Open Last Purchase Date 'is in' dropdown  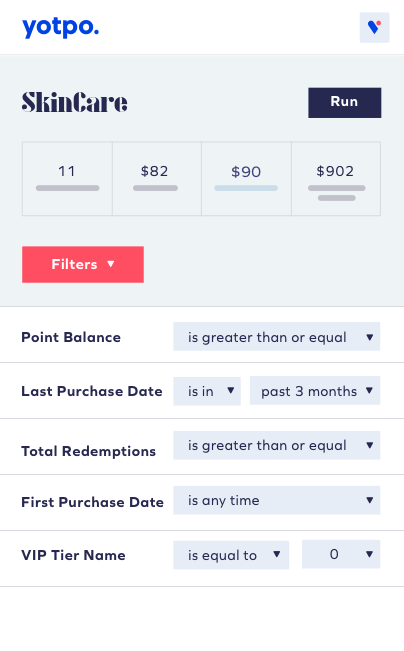pos(207,391)
